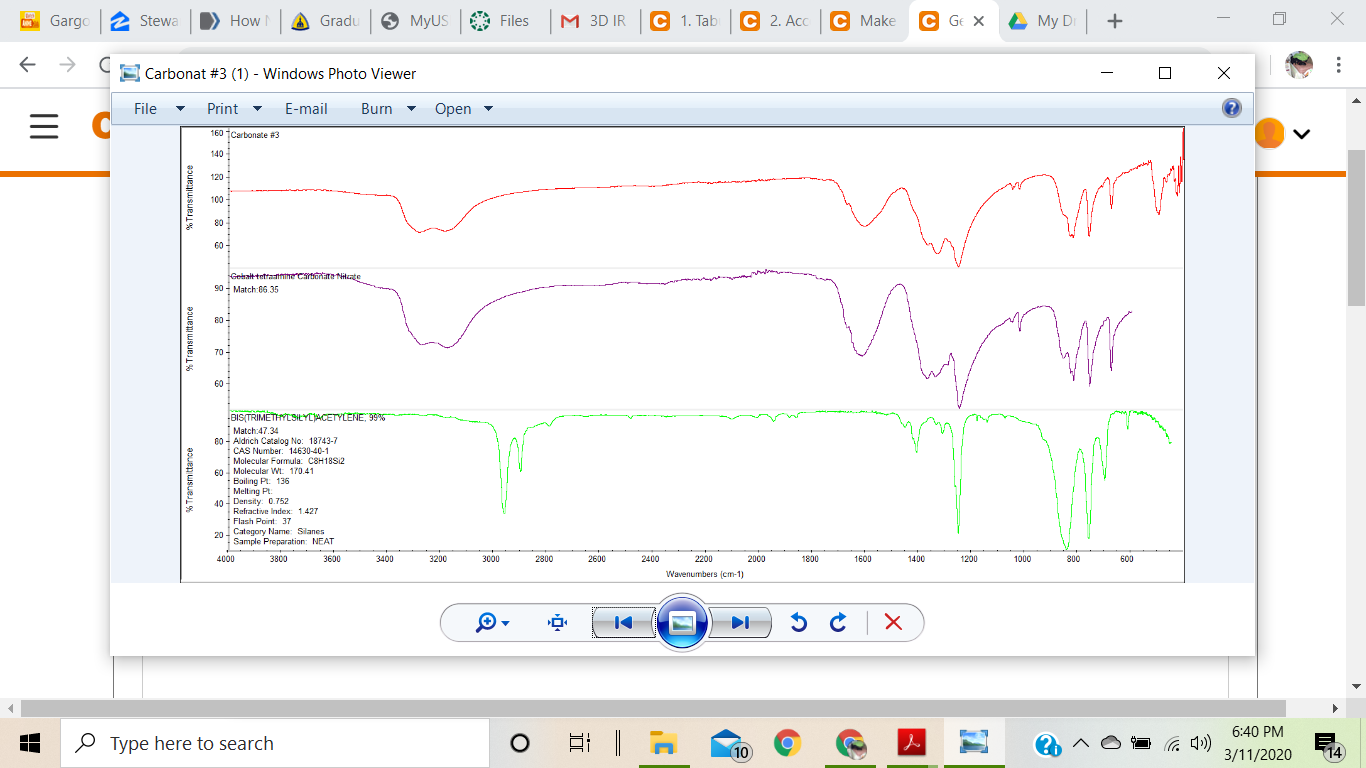
Task: Open Photo Viewer help icon
Action: [x=1232, y=108]
